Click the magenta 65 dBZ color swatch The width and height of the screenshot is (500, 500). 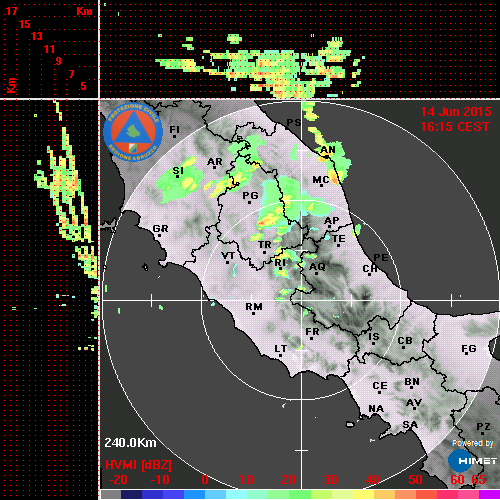tap(489, 494)
